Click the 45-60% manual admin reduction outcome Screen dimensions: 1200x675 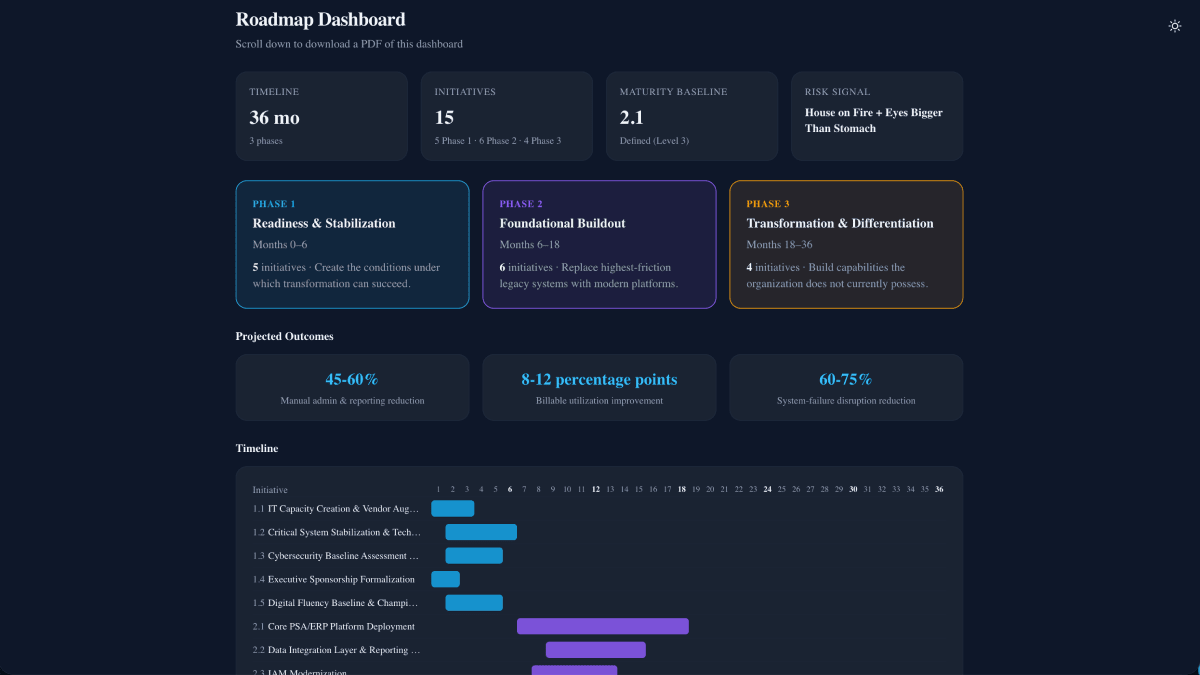[x=352, y=387]
